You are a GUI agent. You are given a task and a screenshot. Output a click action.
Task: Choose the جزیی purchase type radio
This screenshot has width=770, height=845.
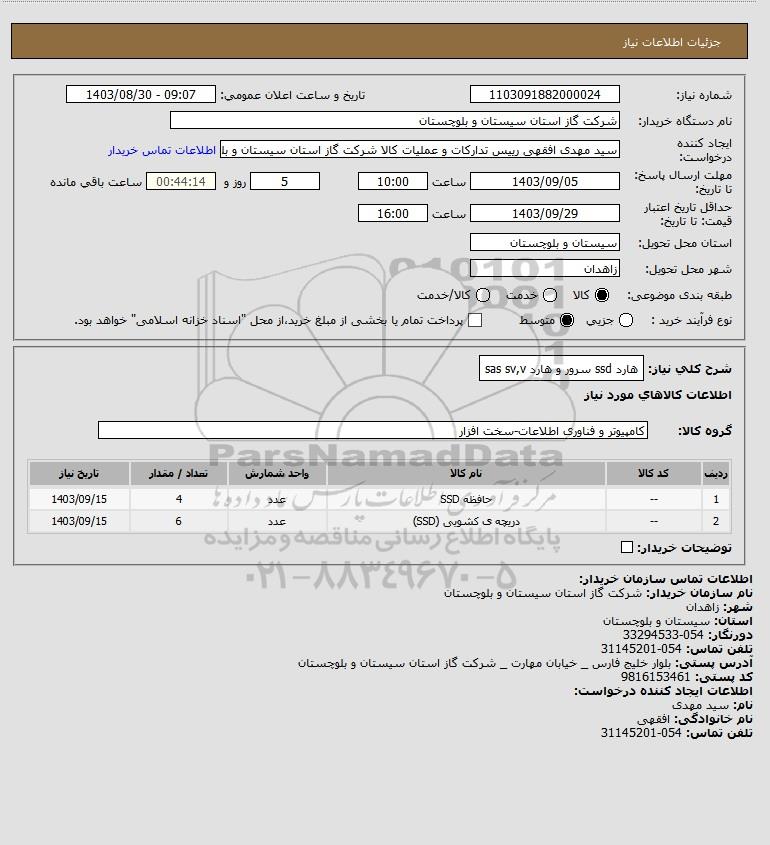click(x=626, y=320)
